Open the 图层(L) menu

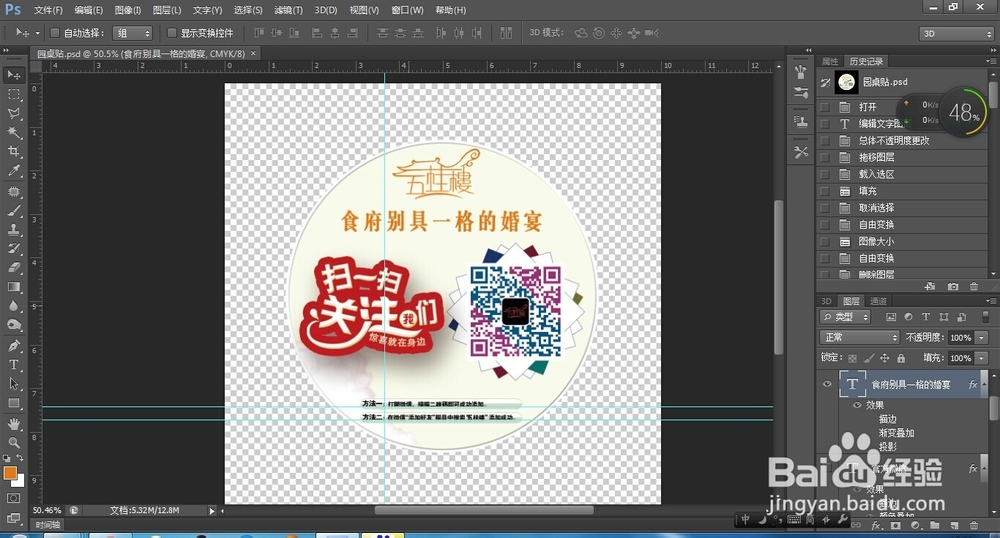[167, 10]
